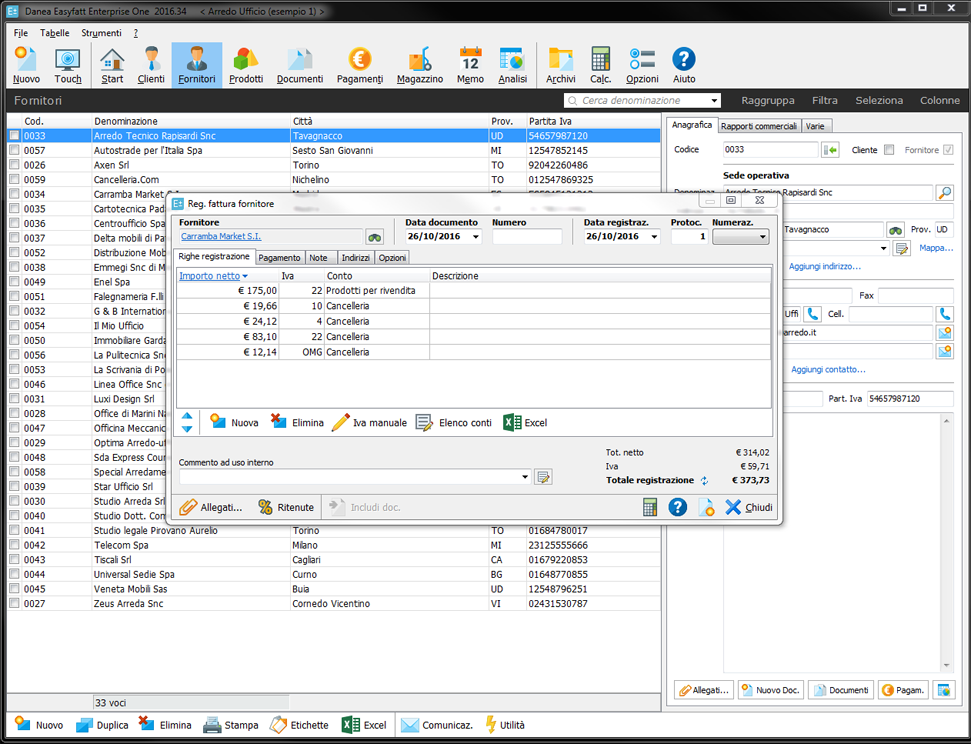Switch to the Rapporti commerciali tab
Screen dimensions: 971x744
coord(759,126)
